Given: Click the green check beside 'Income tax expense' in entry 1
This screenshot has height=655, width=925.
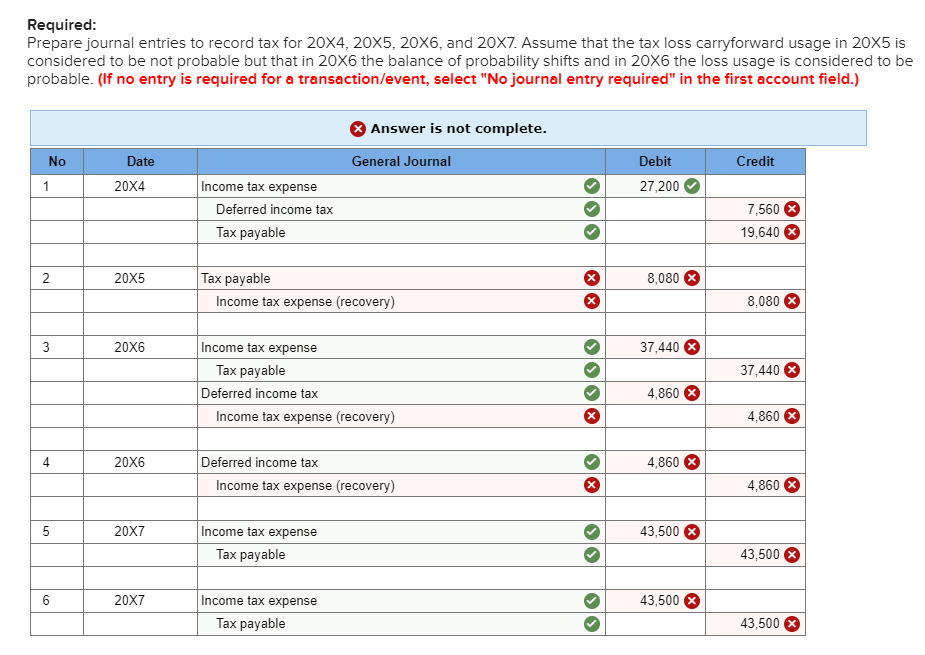Looking at the screenshot, I should pos(591,185).
